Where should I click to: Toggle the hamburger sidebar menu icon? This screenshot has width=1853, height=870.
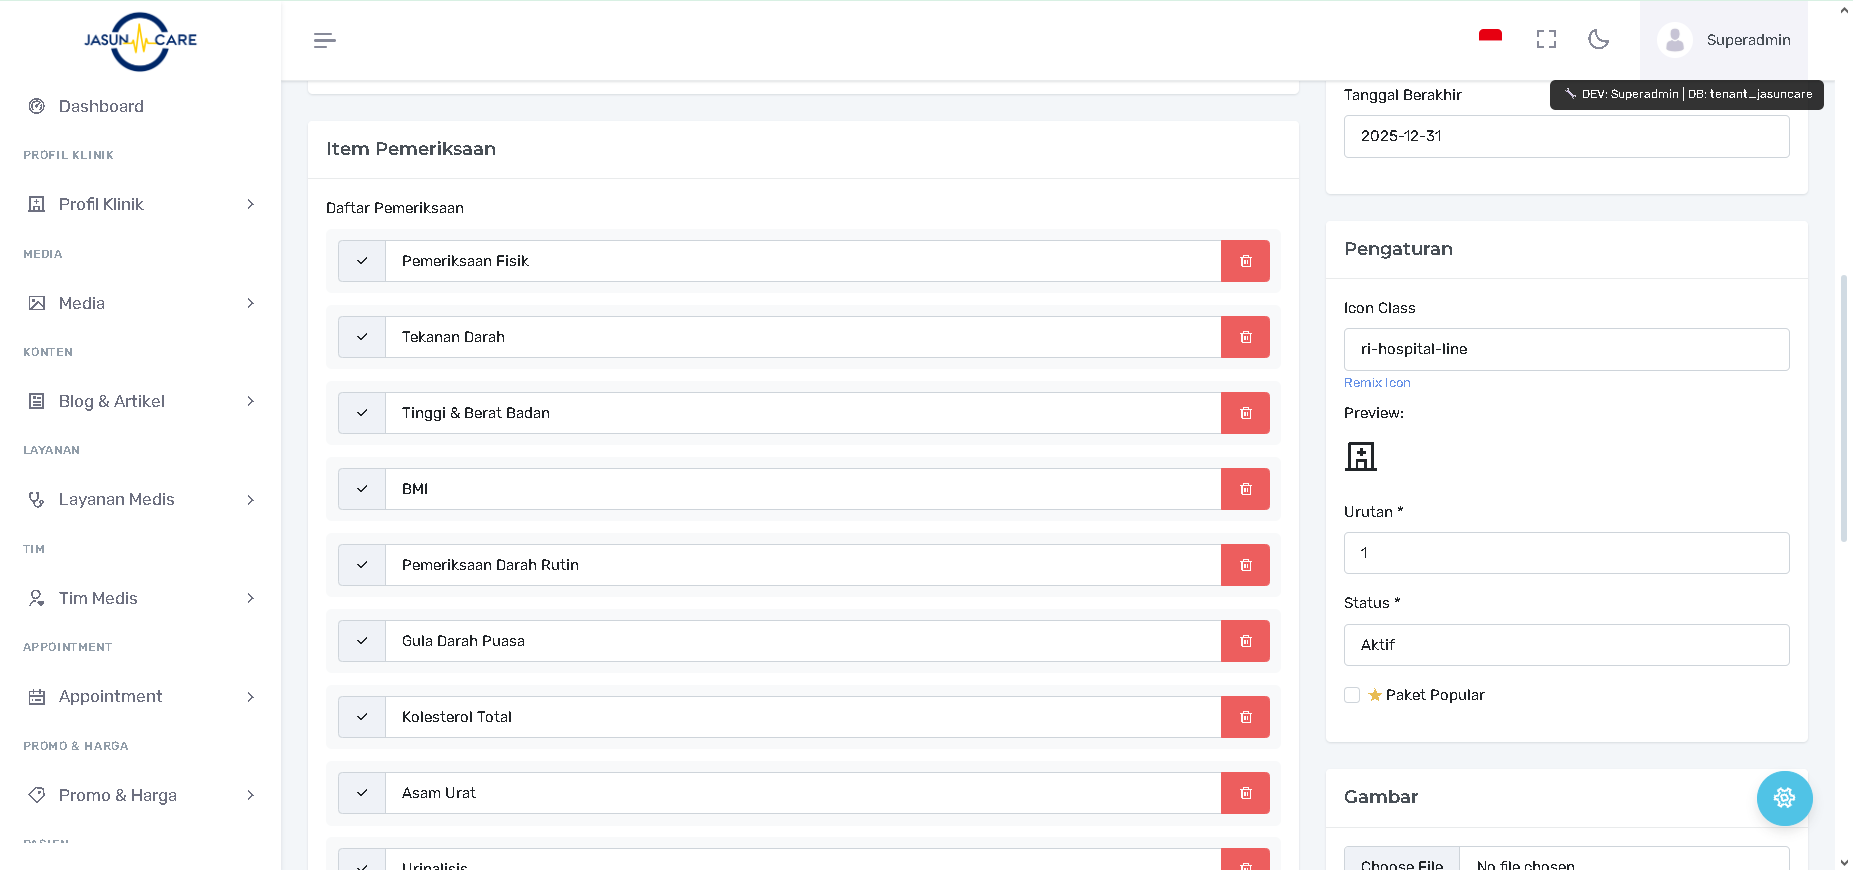(324, 40)
